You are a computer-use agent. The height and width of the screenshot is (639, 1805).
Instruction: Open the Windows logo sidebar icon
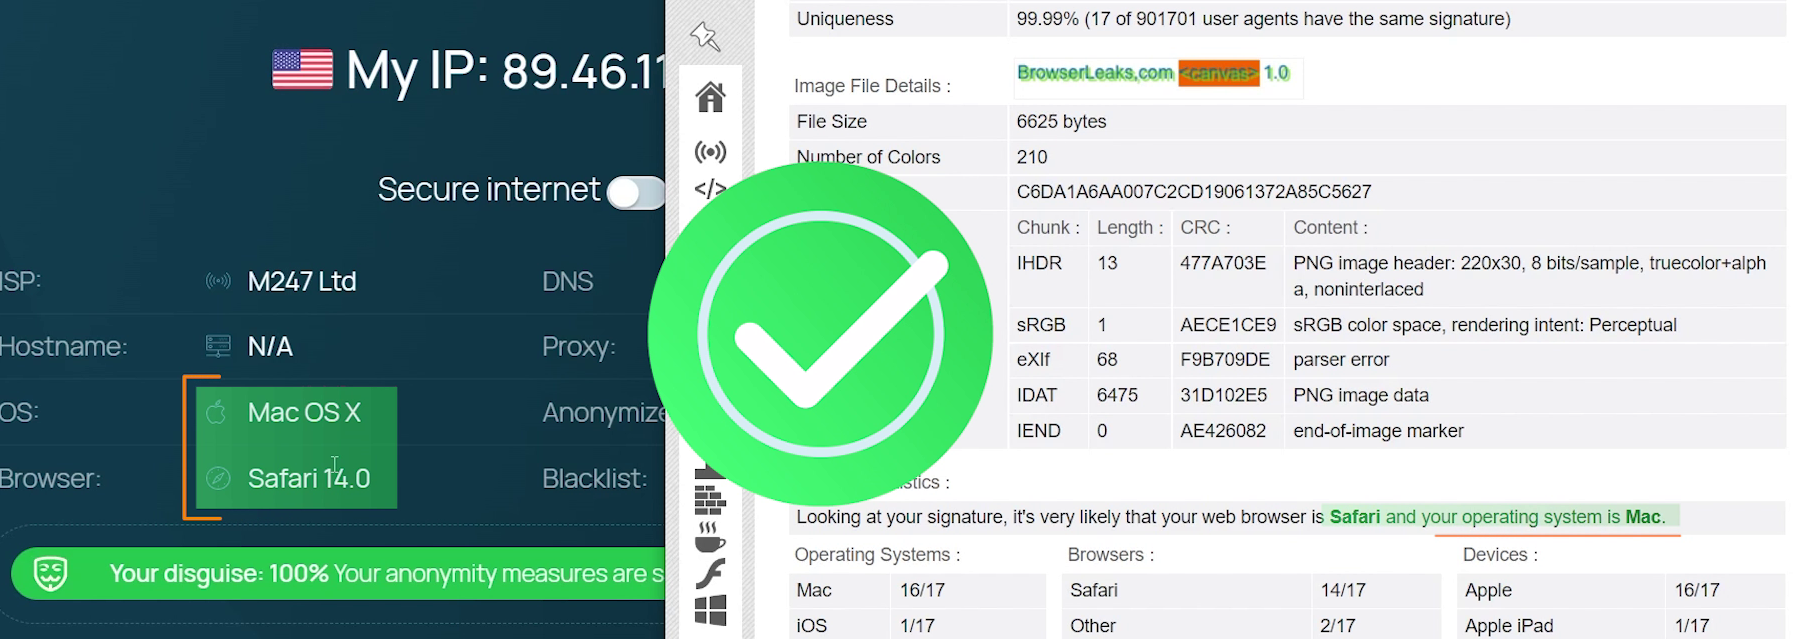point(710,610)
